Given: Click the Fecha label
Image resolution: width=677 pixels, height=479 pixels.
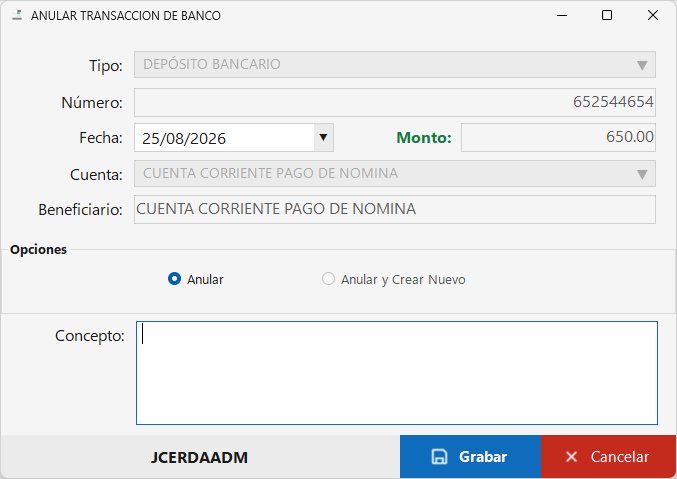Looking at the screenshot, I should (101, 138).
